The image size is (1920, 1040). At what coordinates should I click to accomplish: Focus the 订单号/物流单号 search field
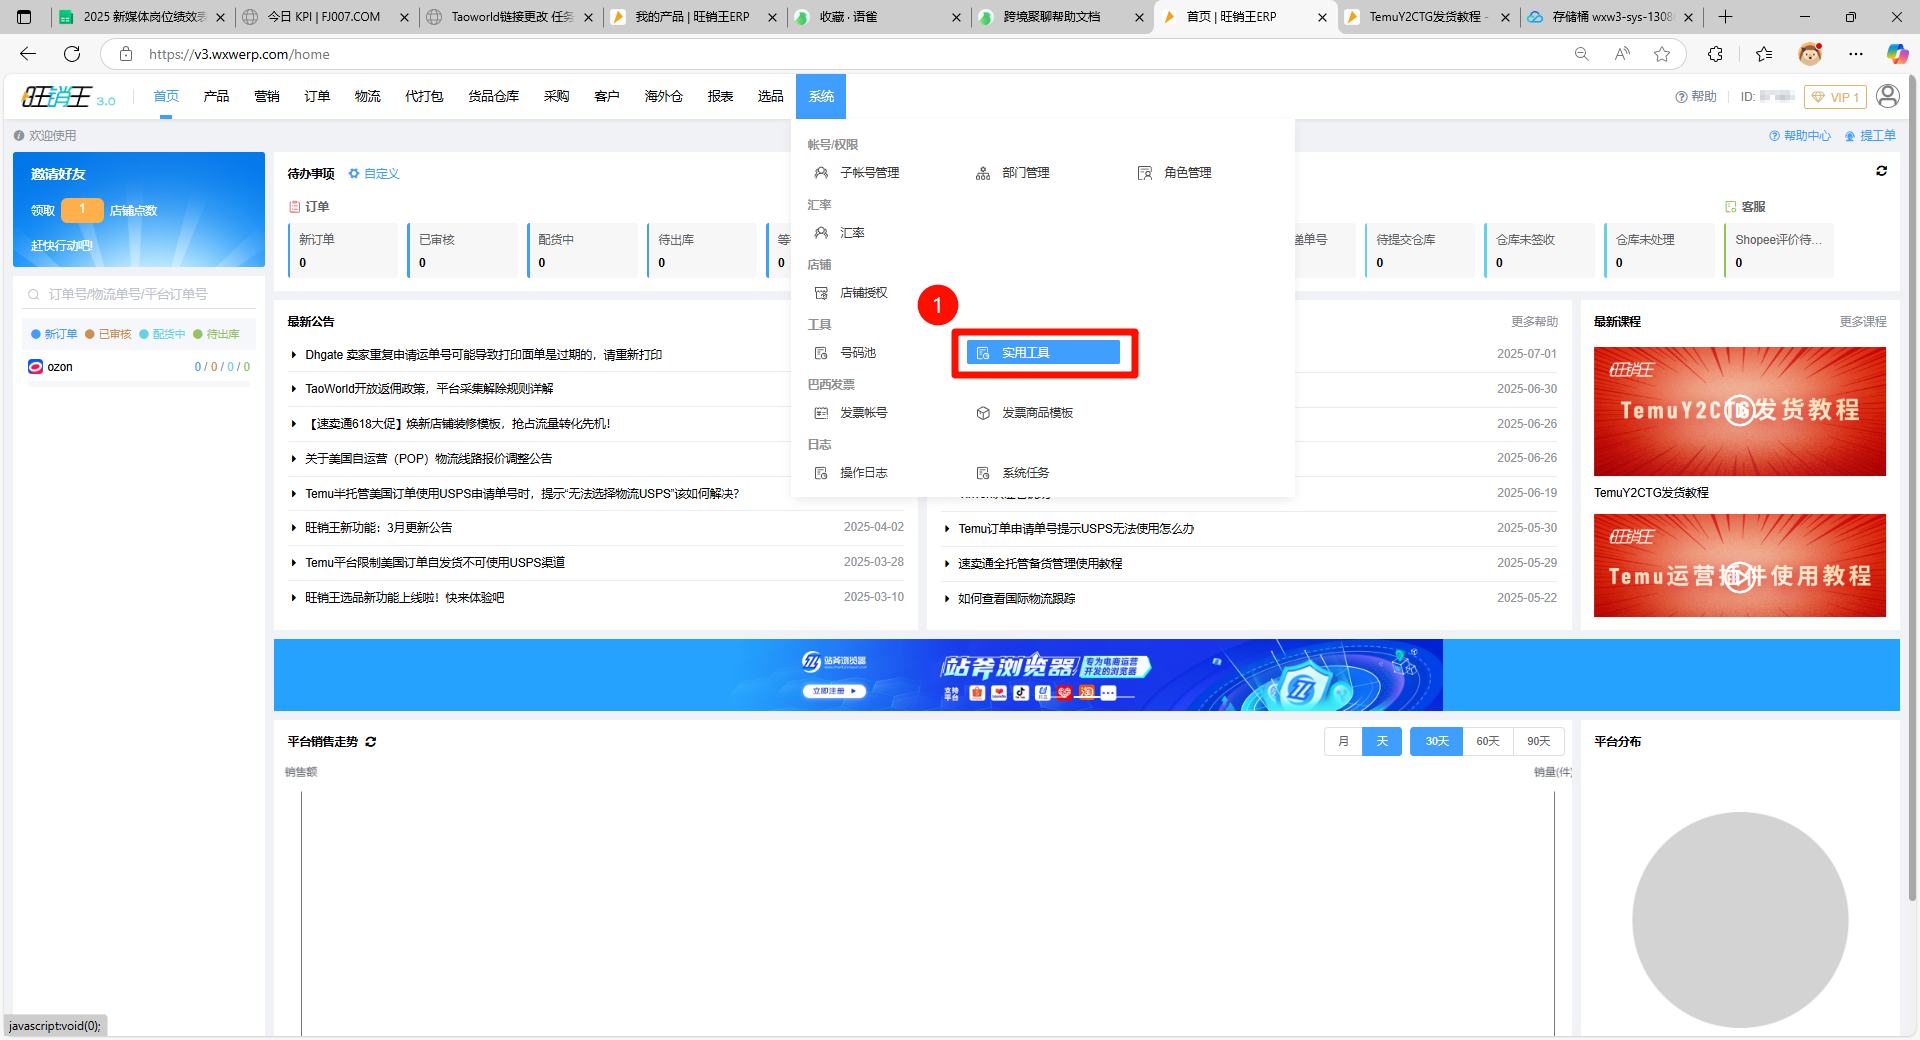(138, 294)
